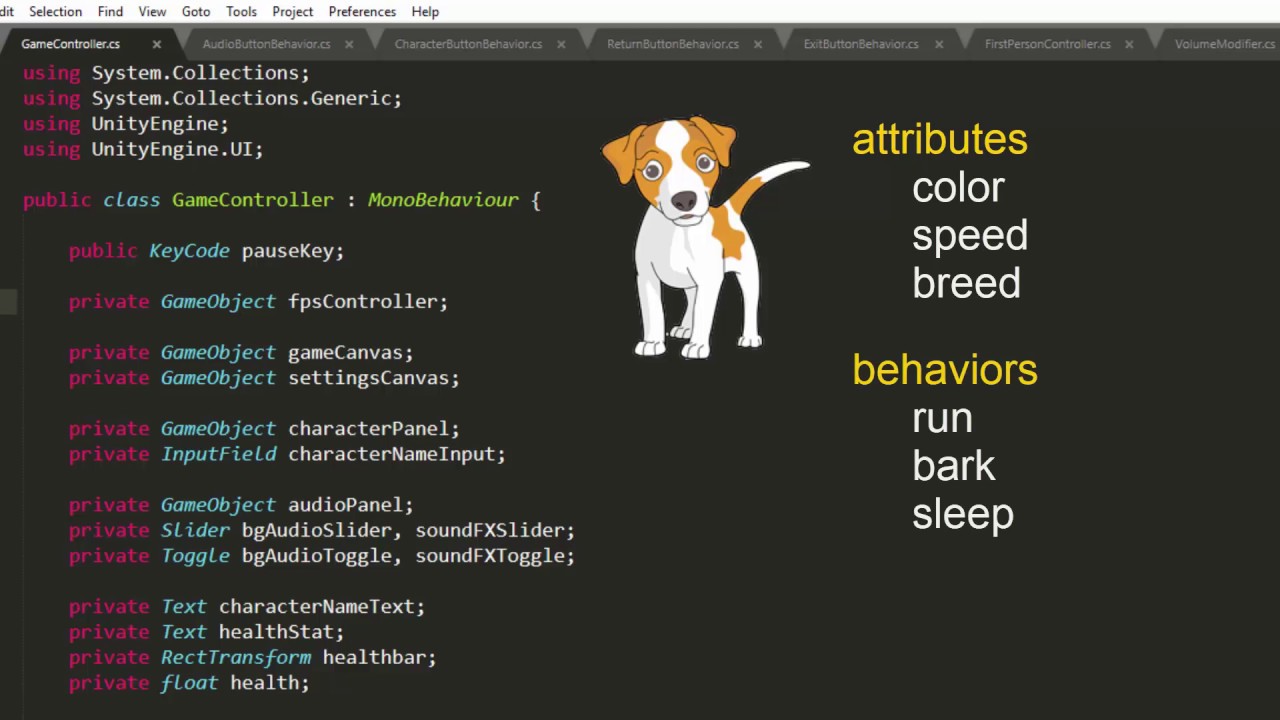This screenshot has height=720, width=1280.
Task: Switch to the CharacterButtonBehavior.cs tab
Action: [468, 44]
